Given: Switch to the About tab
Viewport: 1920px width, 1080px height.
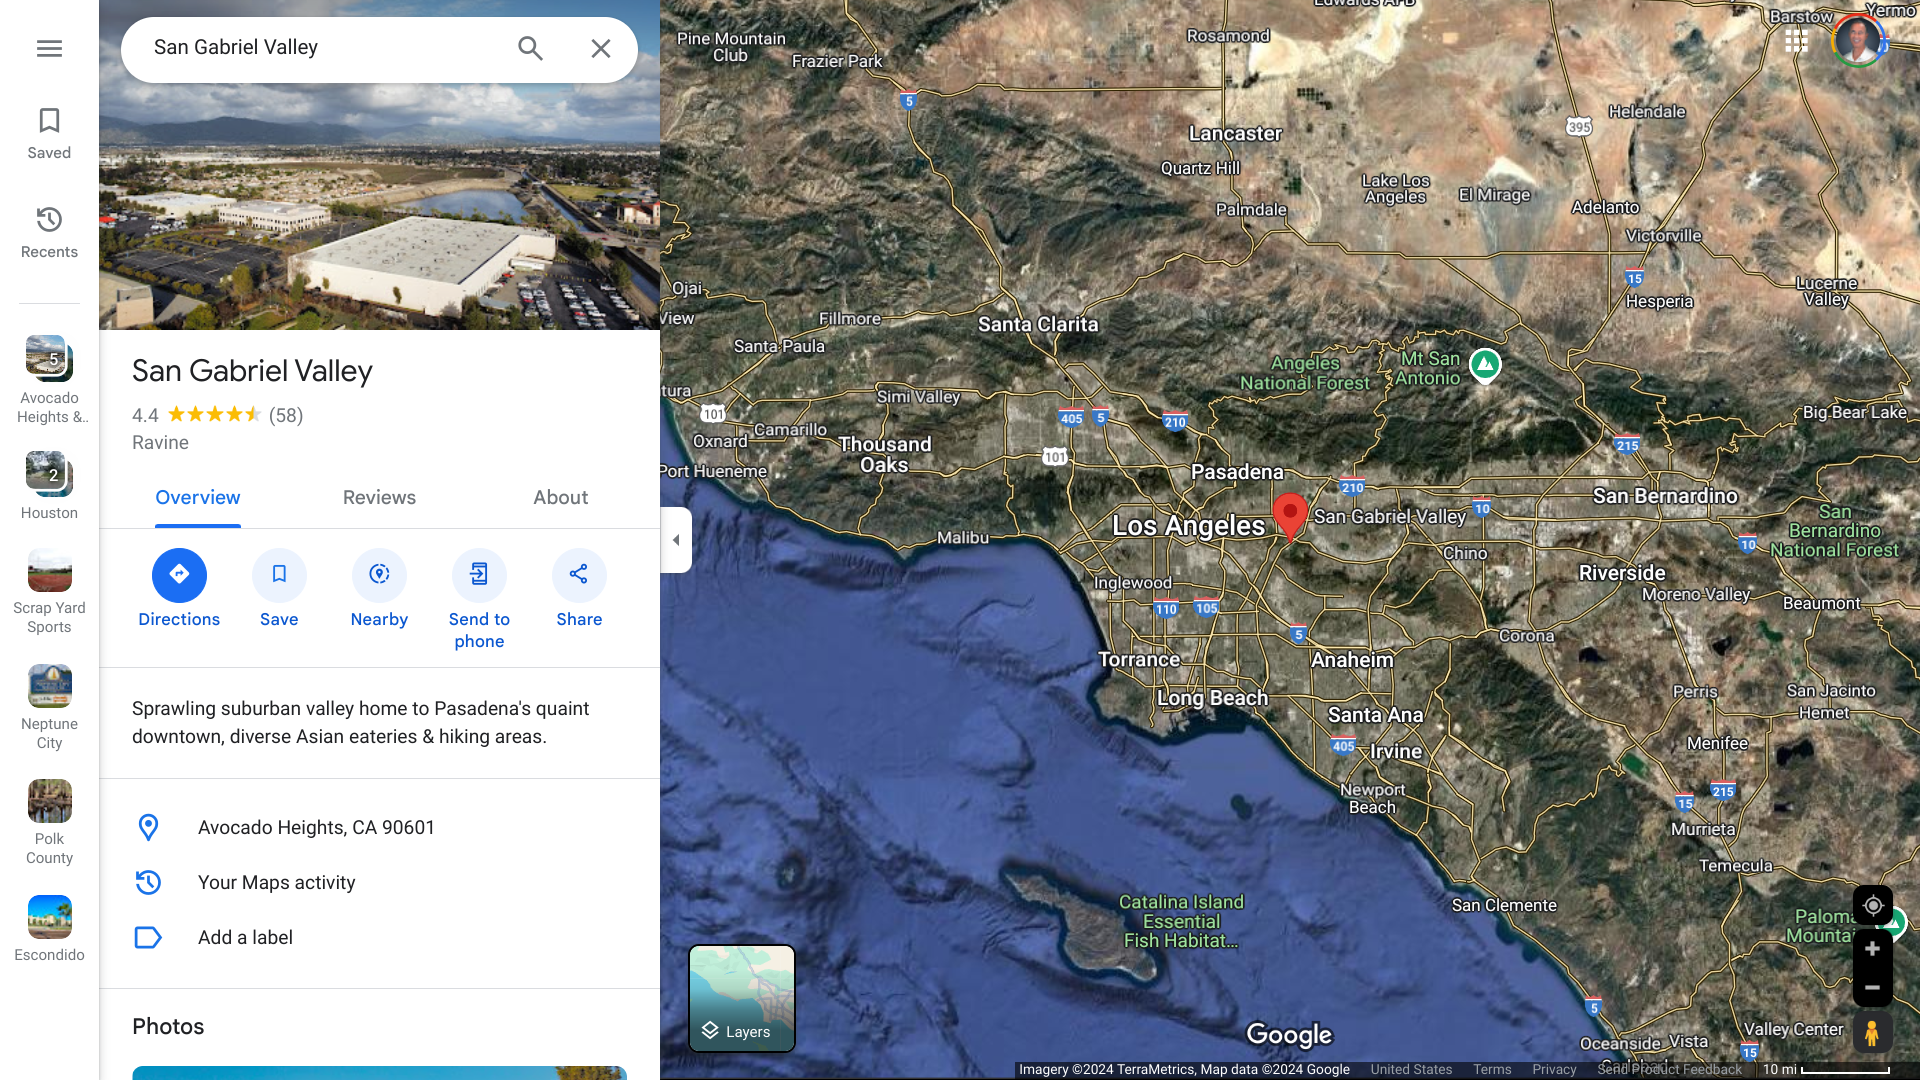Looking at the screenshot, I should (560, 497).
